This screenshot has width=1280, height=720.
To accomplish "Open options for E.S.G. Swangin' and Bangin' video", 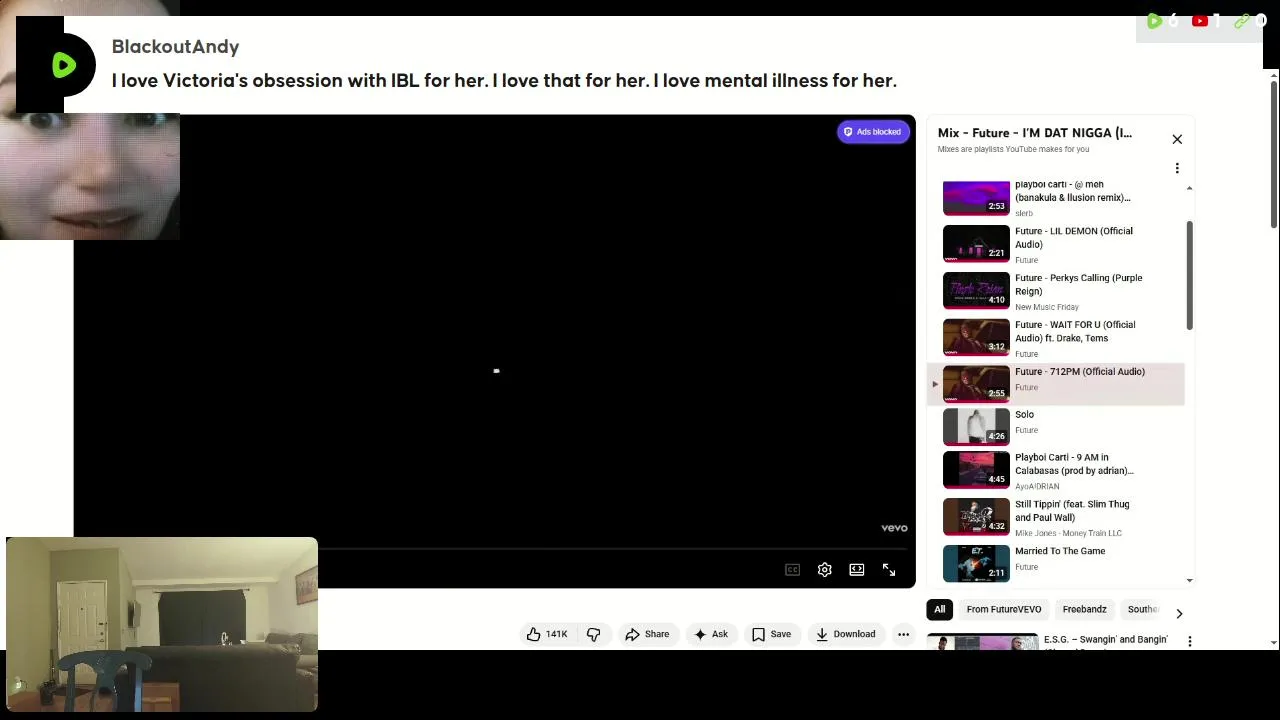I will point(1190,641).
